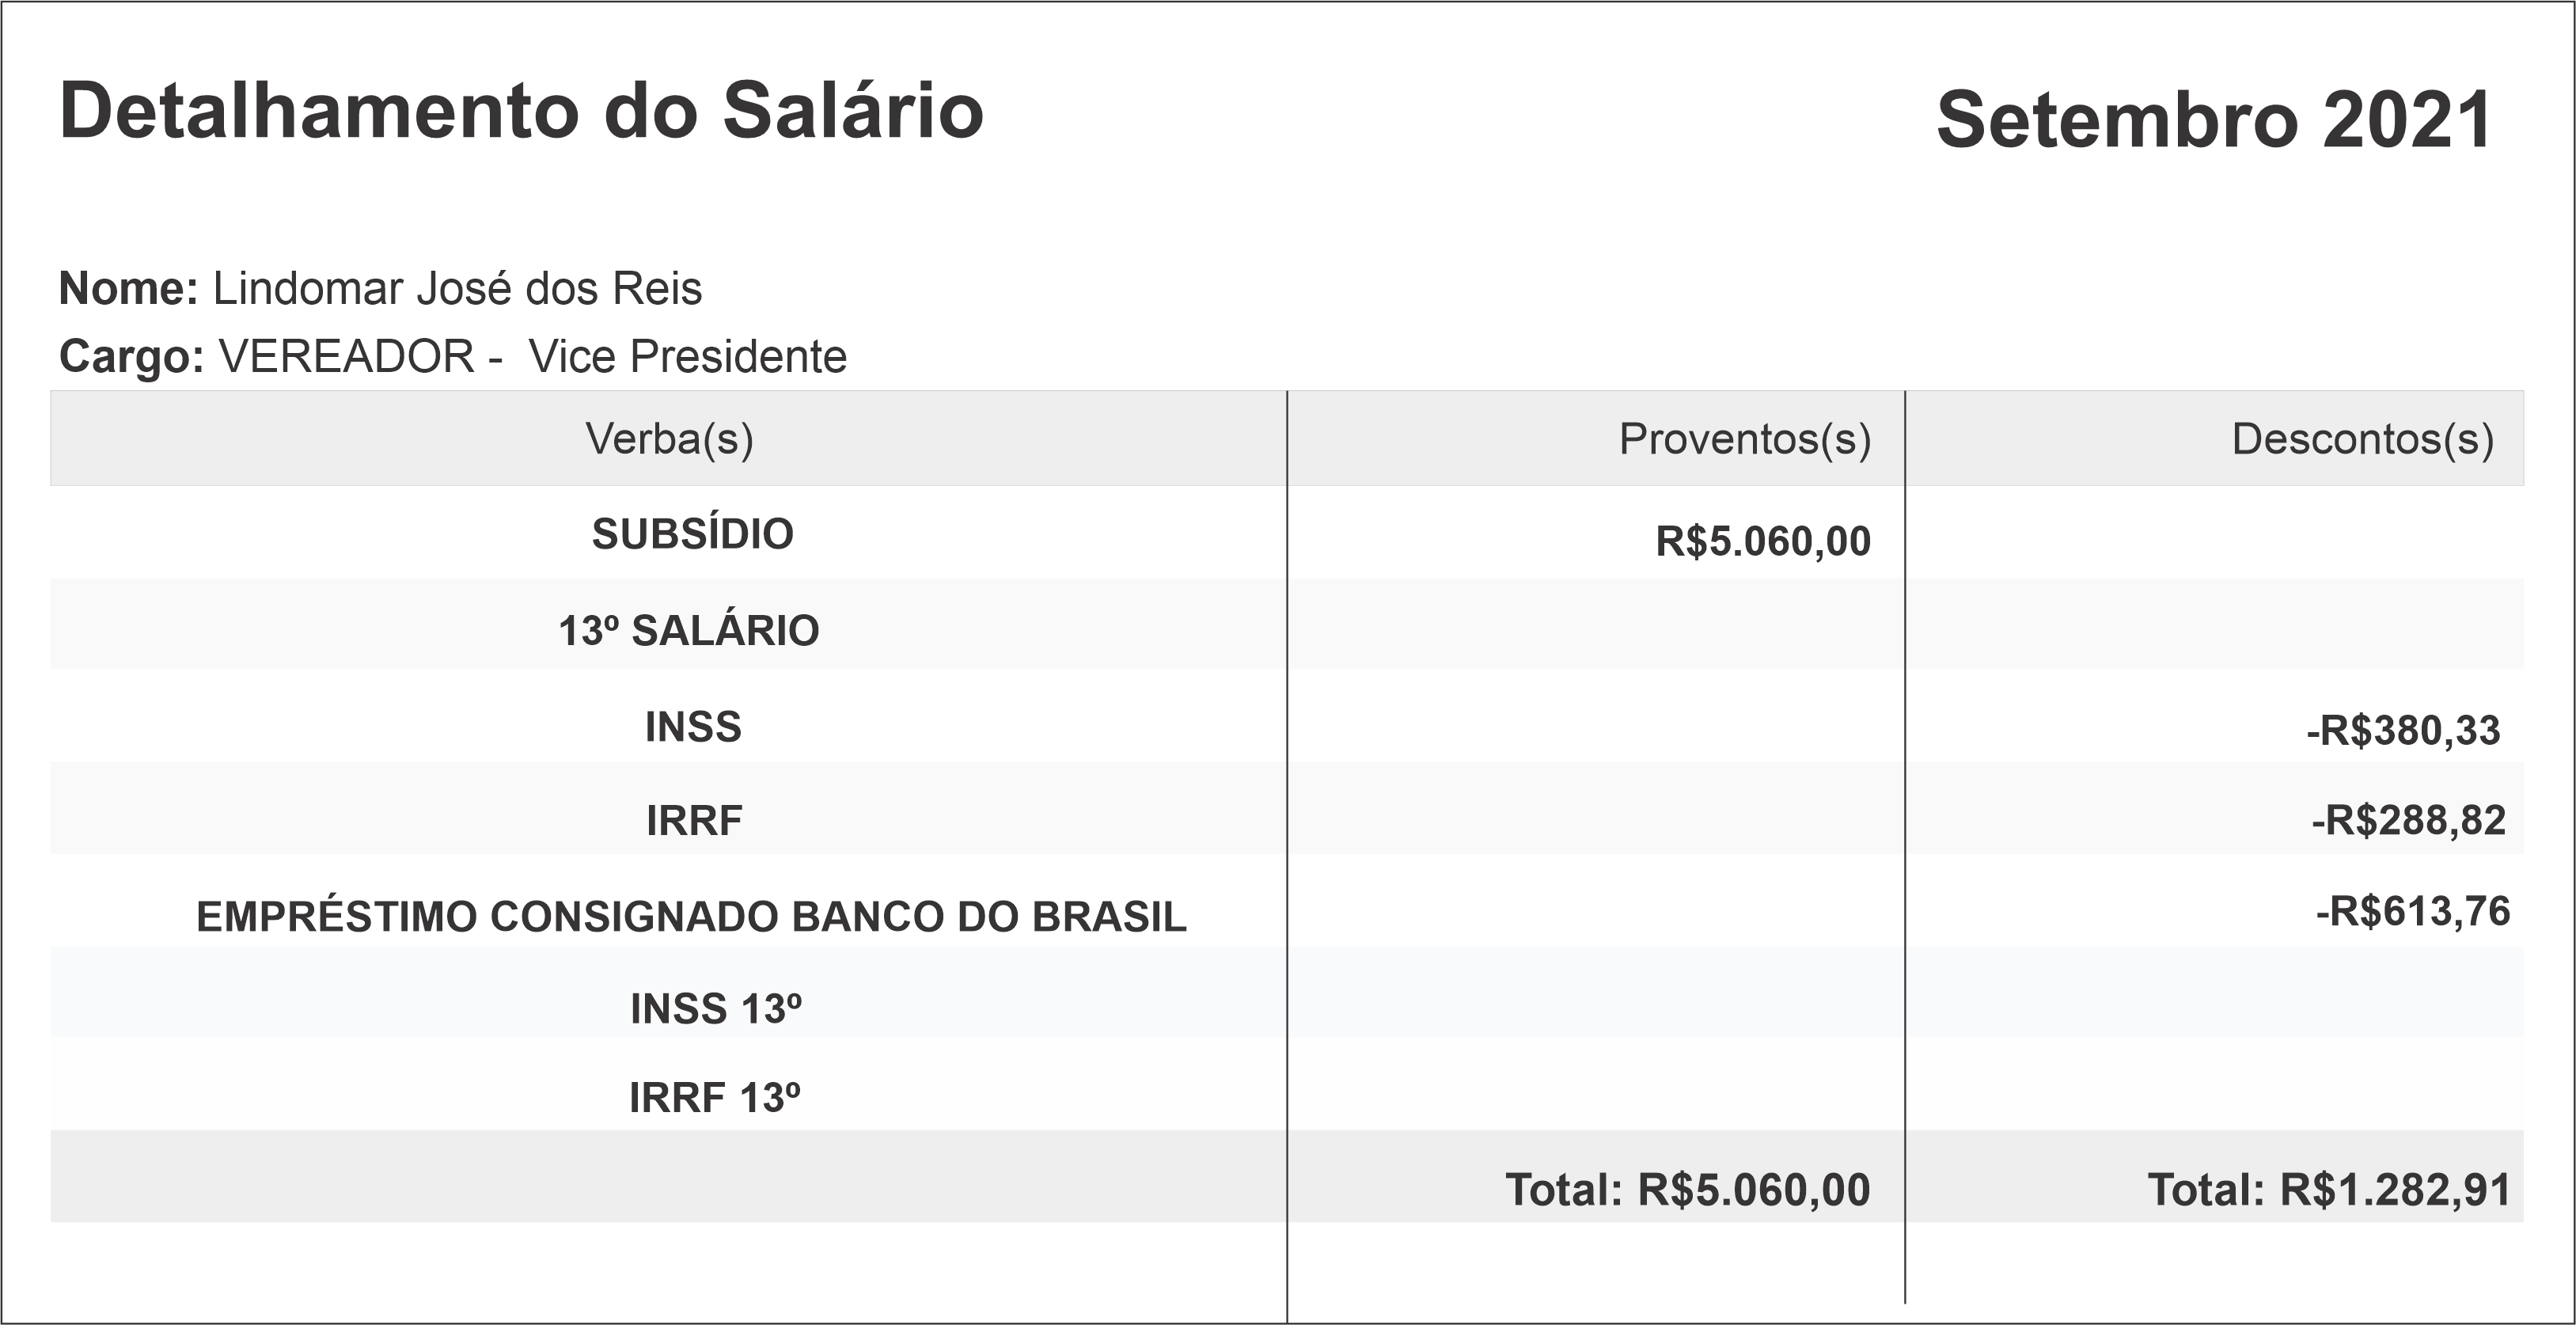
Task: Select the Setembro 2021 heading
Action: tap(2214, 120)
